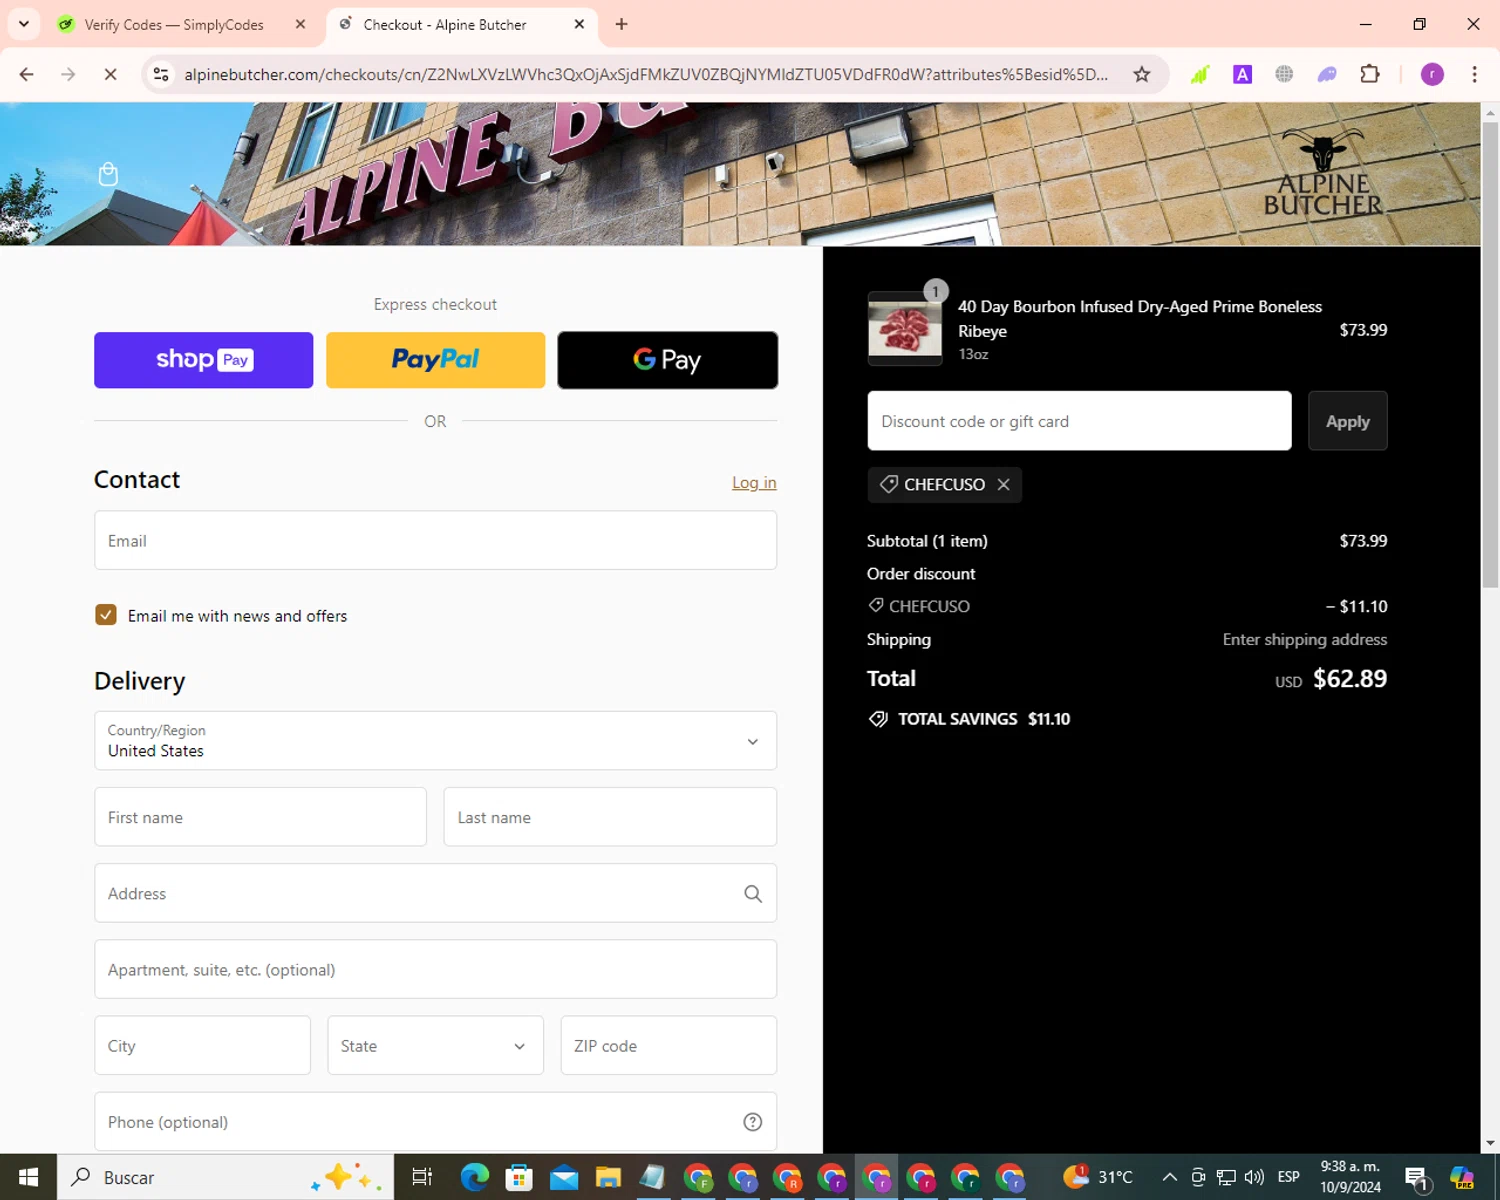This screenshot has height=1200, width=1500.
Task: Open the Country/Region dropdown
Action: pos(435,741)
